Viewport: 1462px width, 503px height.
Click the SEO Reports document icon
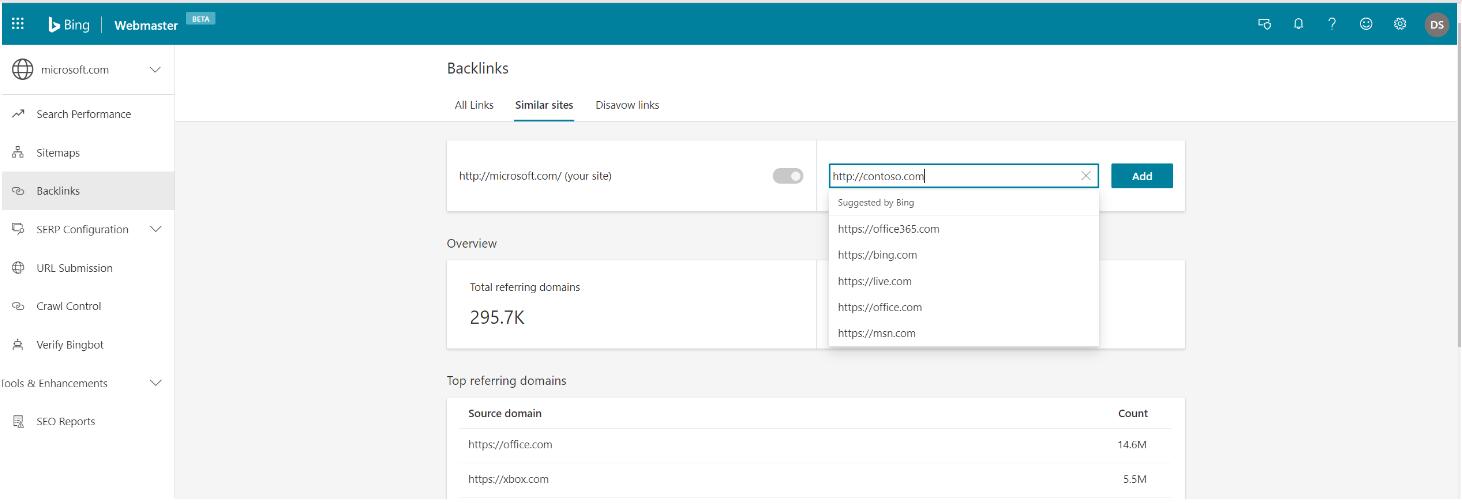pyautogui.click(x=17, y=421)
